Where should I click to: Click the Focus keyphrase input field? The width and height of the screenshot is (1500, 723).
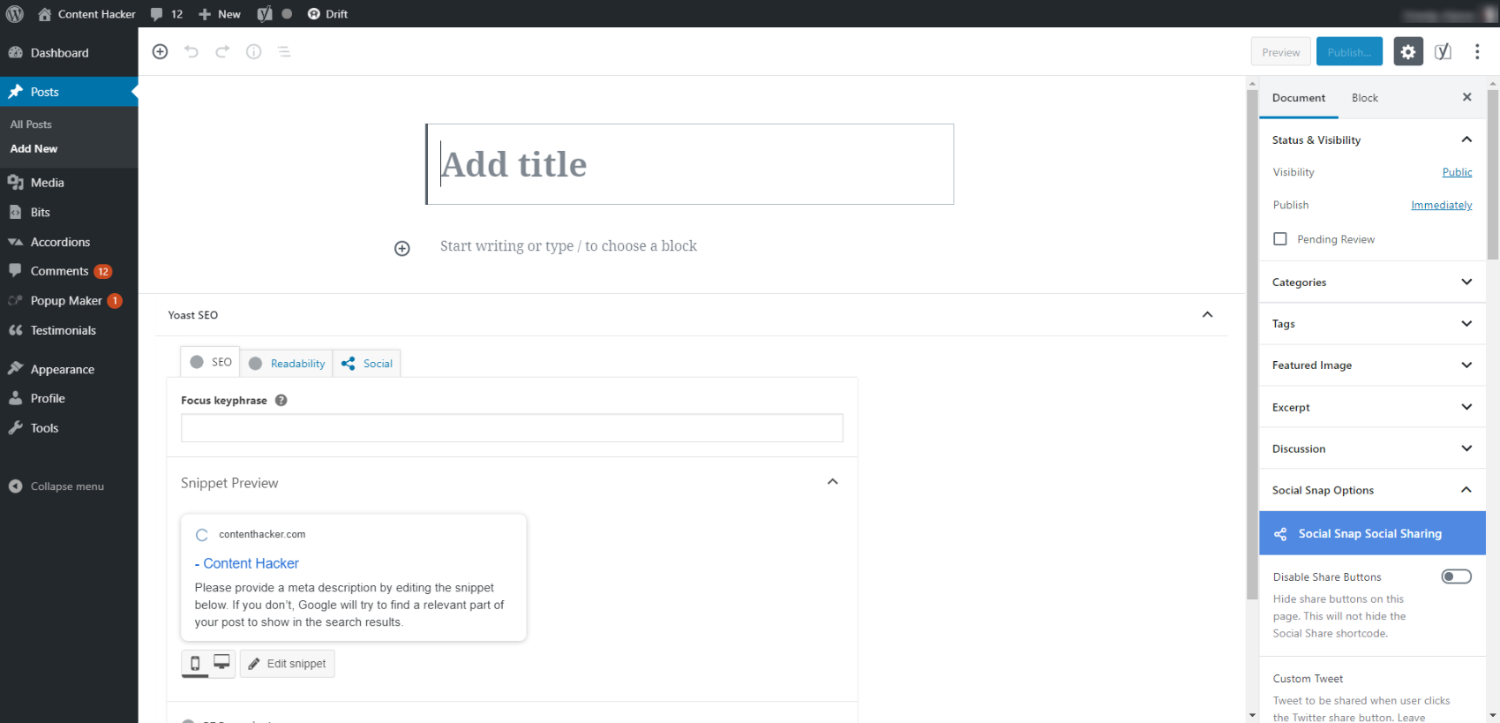tap(512, 428)
